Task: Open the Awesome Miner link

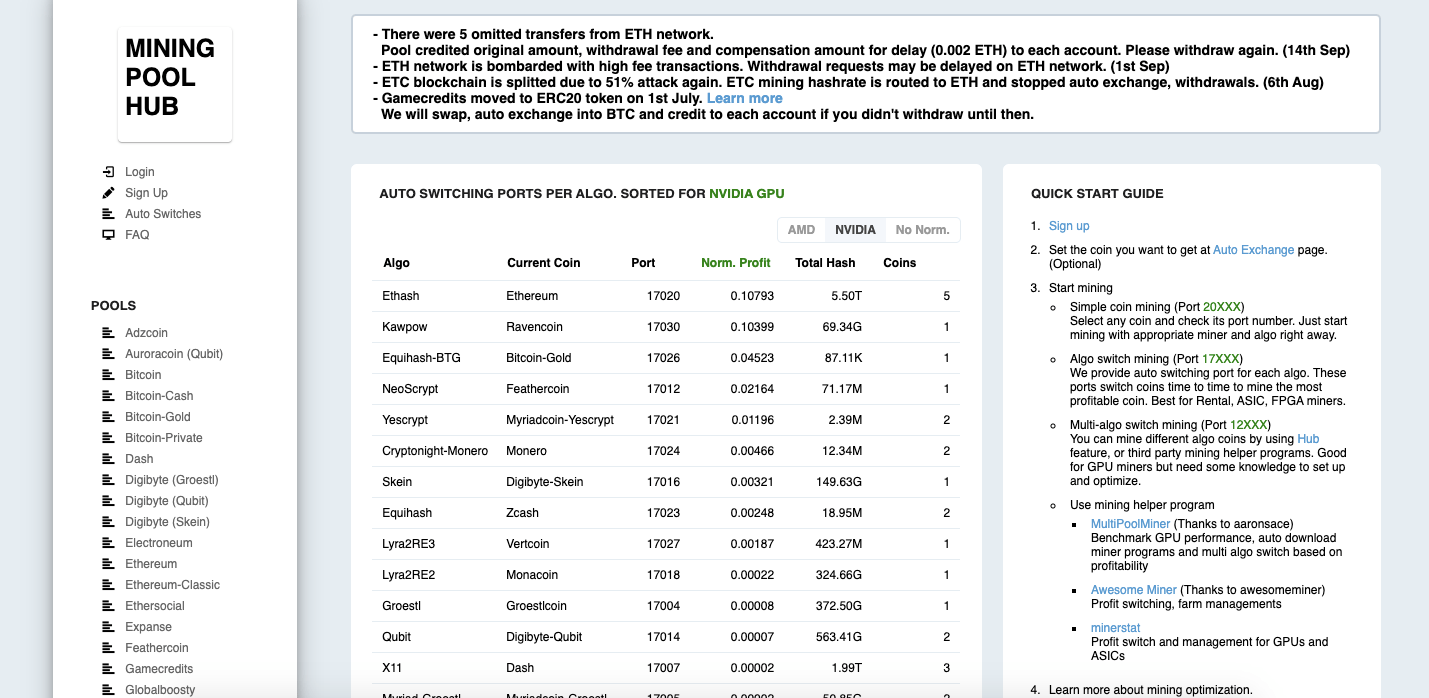Action: (x=1133, y=590)
